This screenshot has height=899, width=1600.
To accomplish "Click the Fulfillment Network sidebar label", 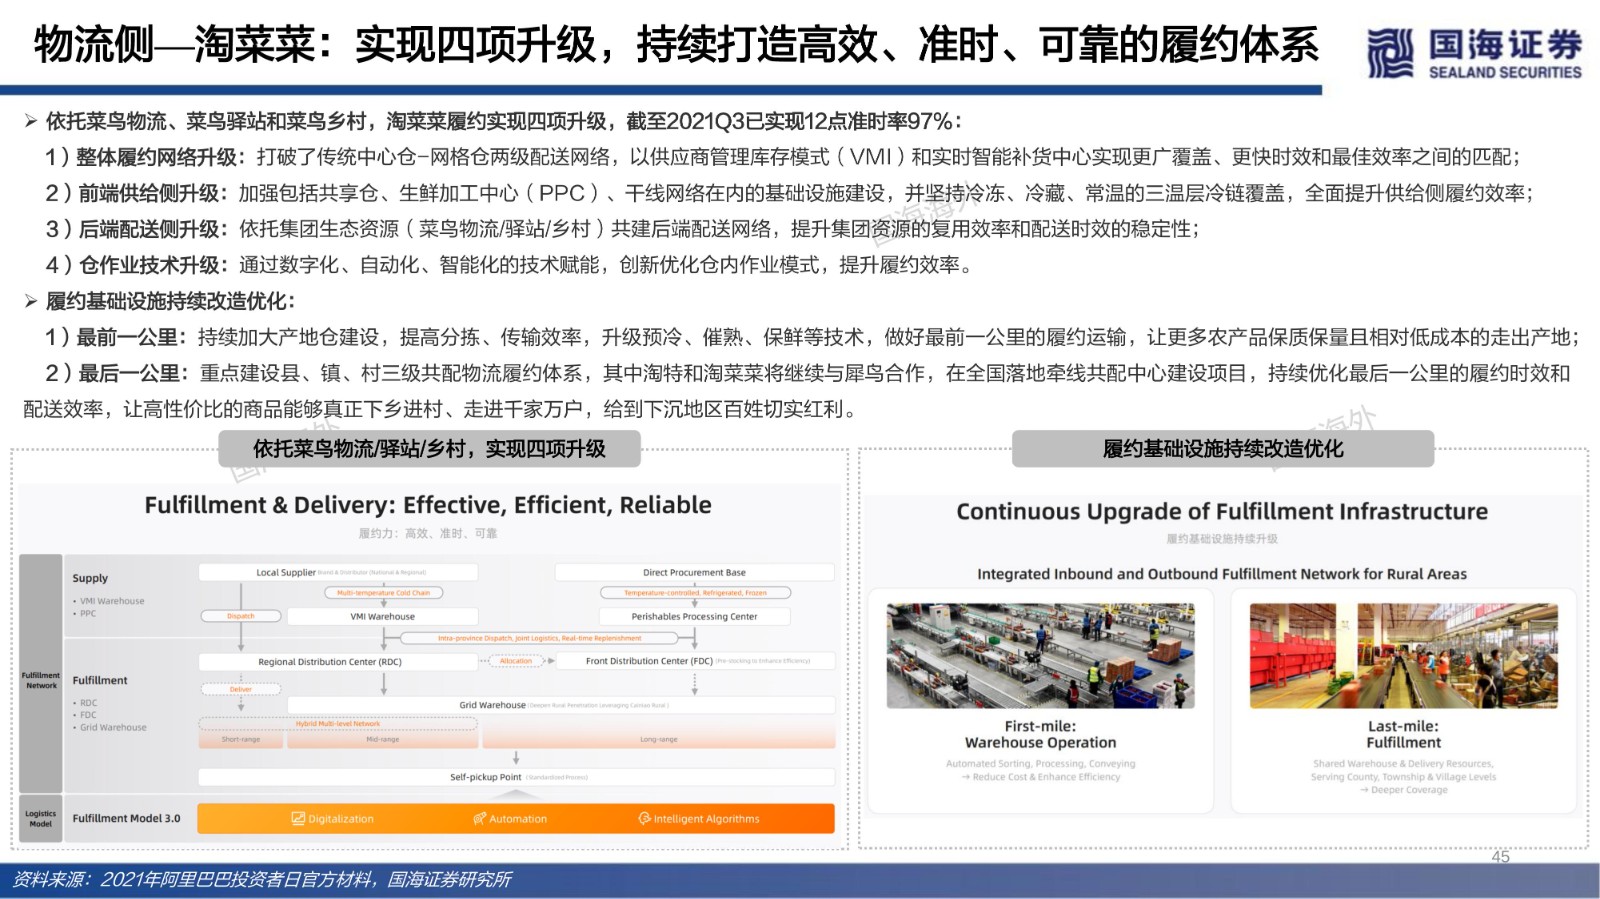I will 41,680.
